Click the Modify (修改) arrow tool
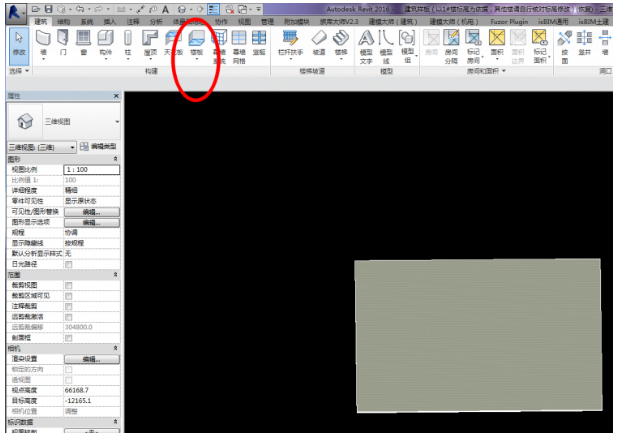 19,46
